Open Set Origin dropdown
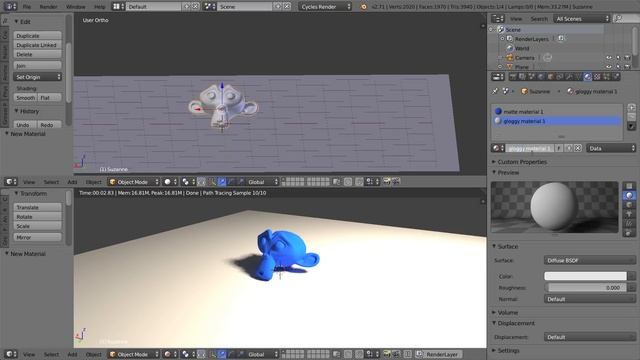This screenshot has height=360, width=640. pos(38,77)
